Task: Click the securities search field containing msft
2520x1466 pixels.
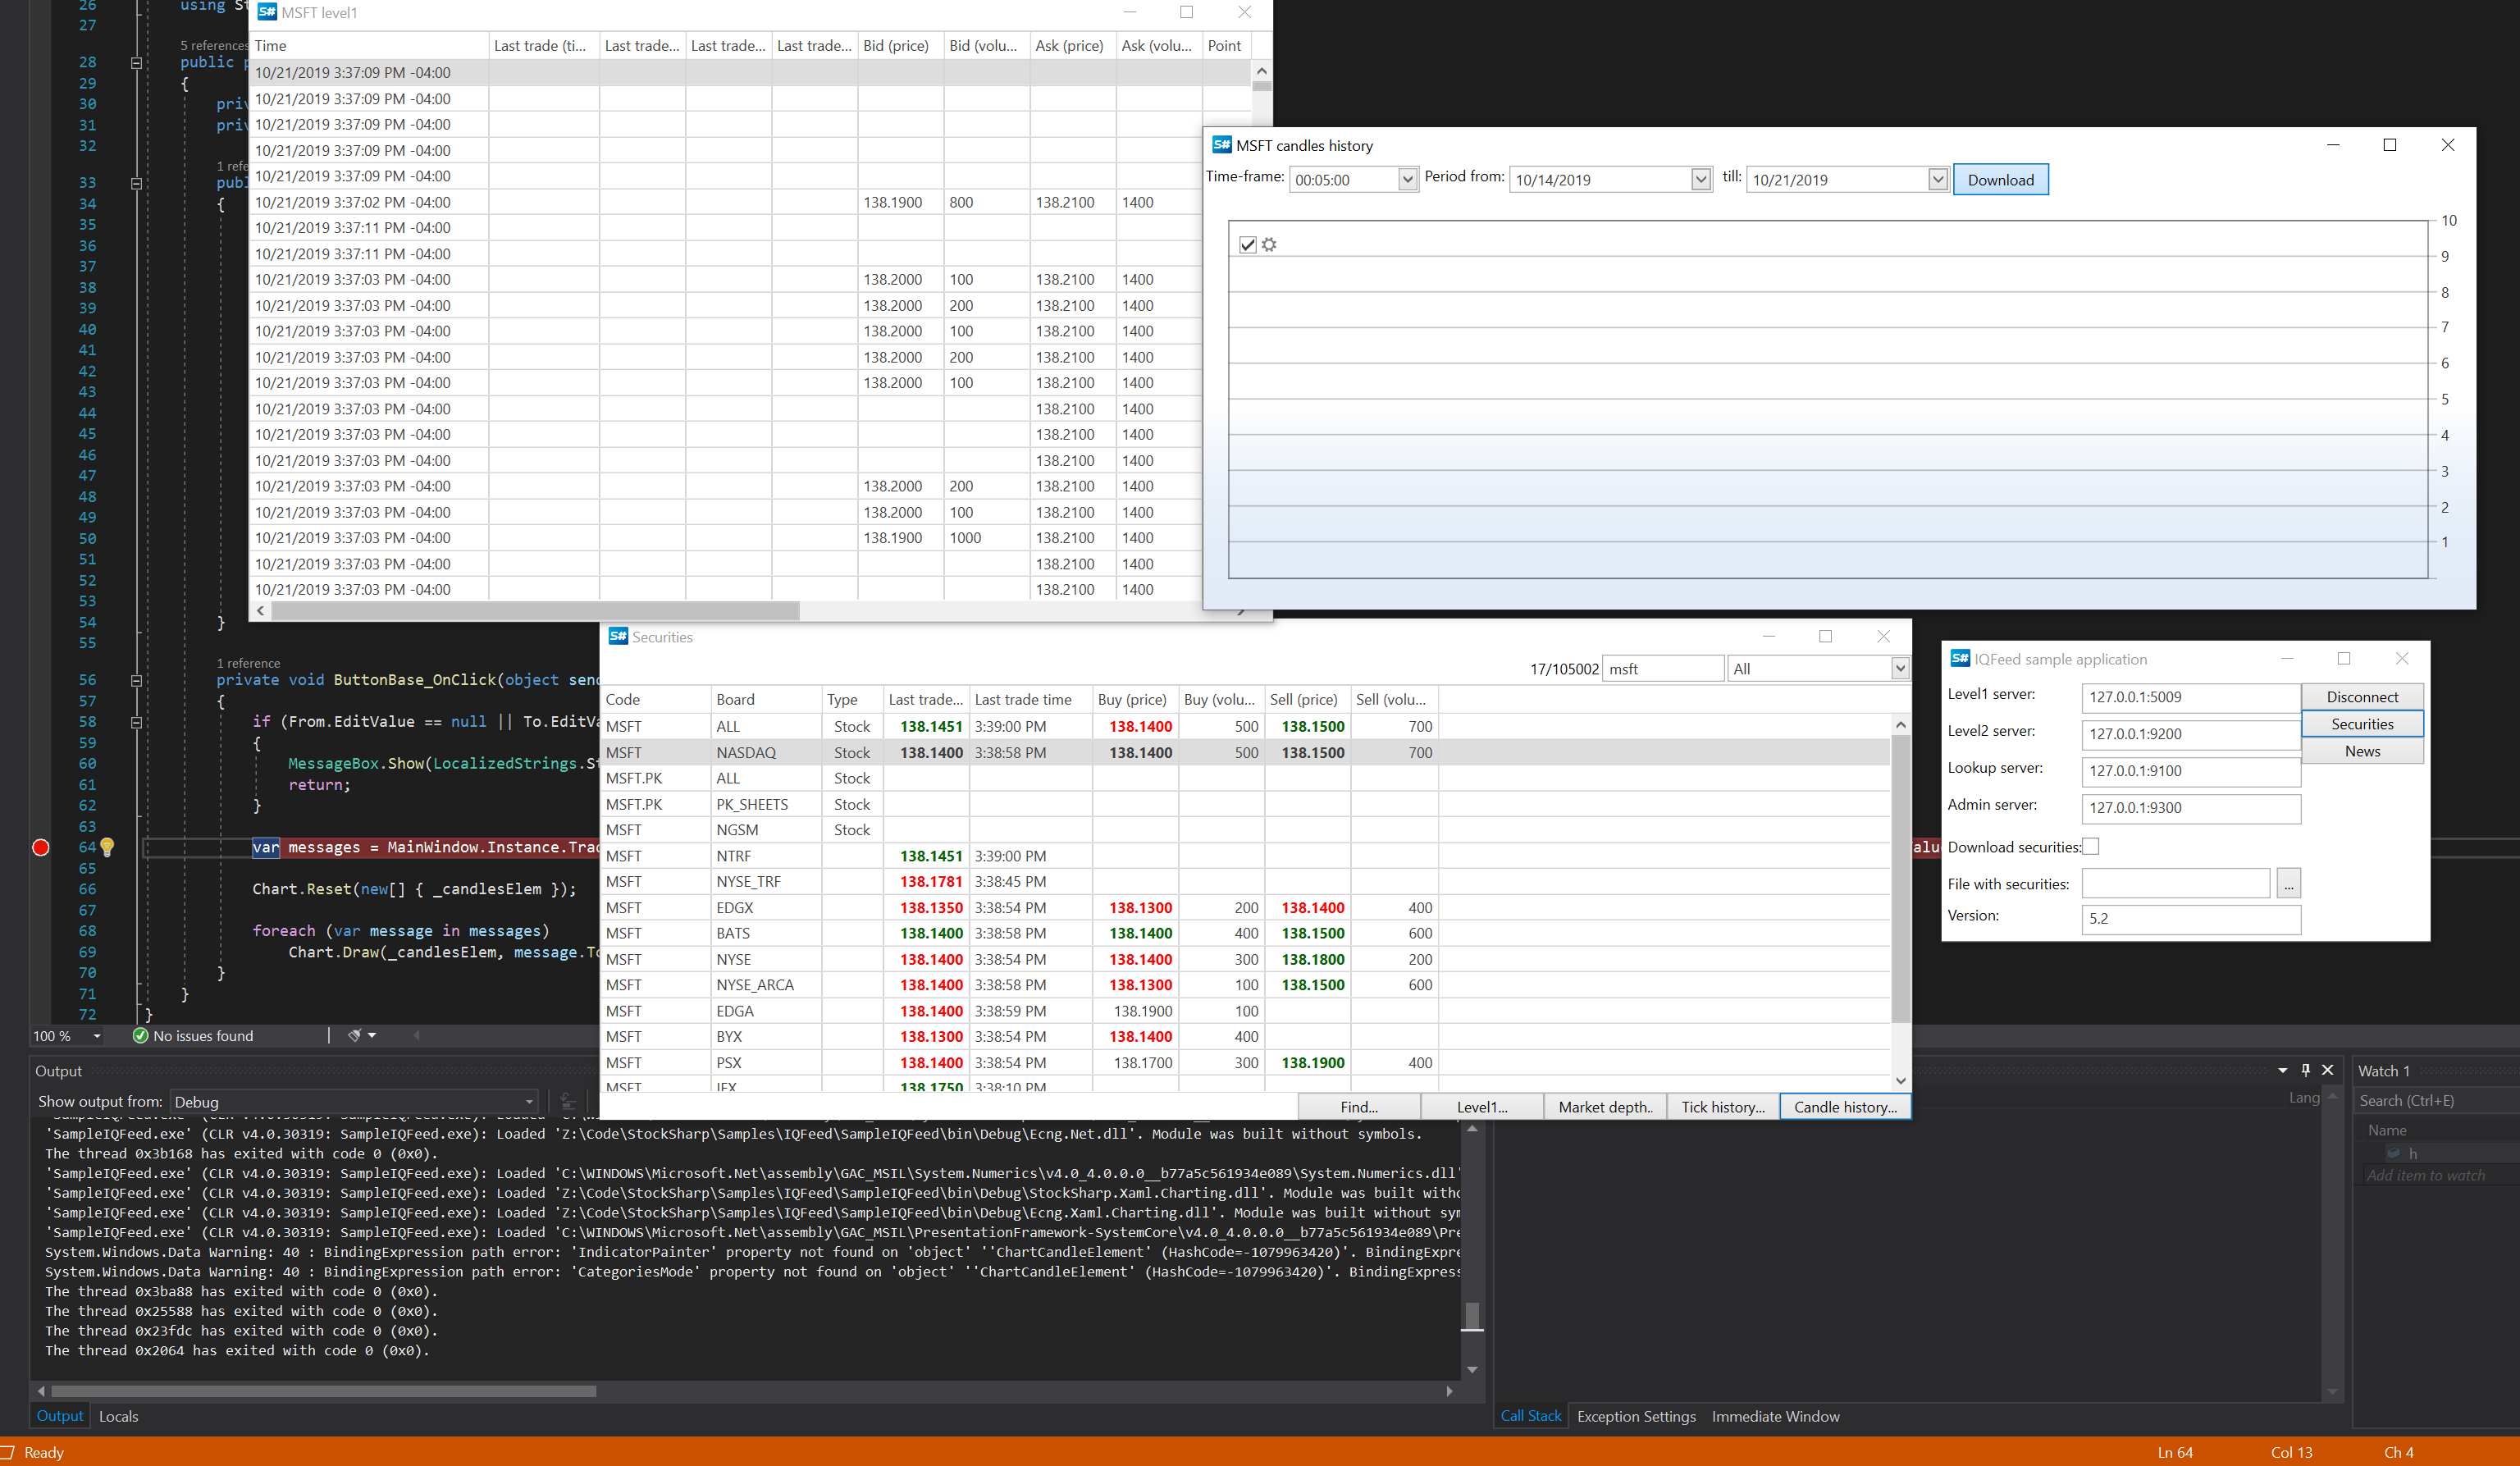Action: 1663,668
